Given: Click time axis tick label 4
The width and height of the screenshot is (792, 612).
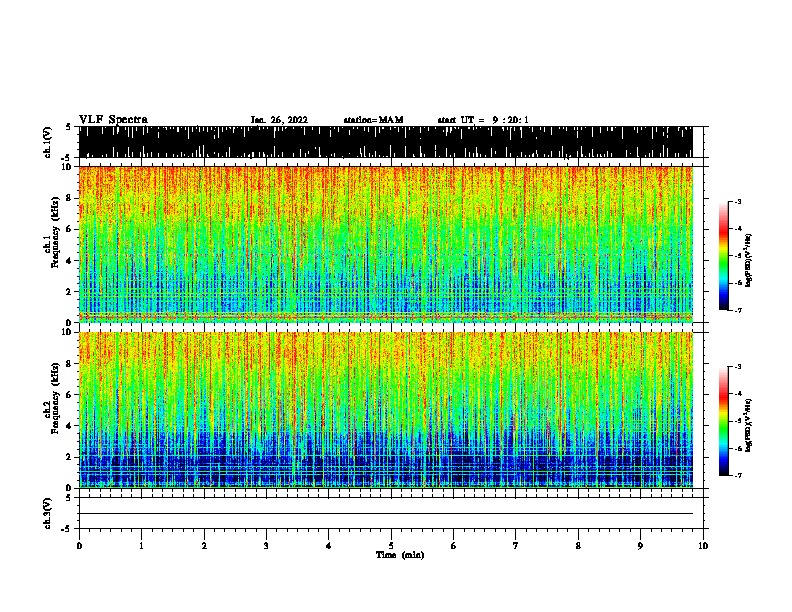Looking at the screenshot, I should point(329,546).
